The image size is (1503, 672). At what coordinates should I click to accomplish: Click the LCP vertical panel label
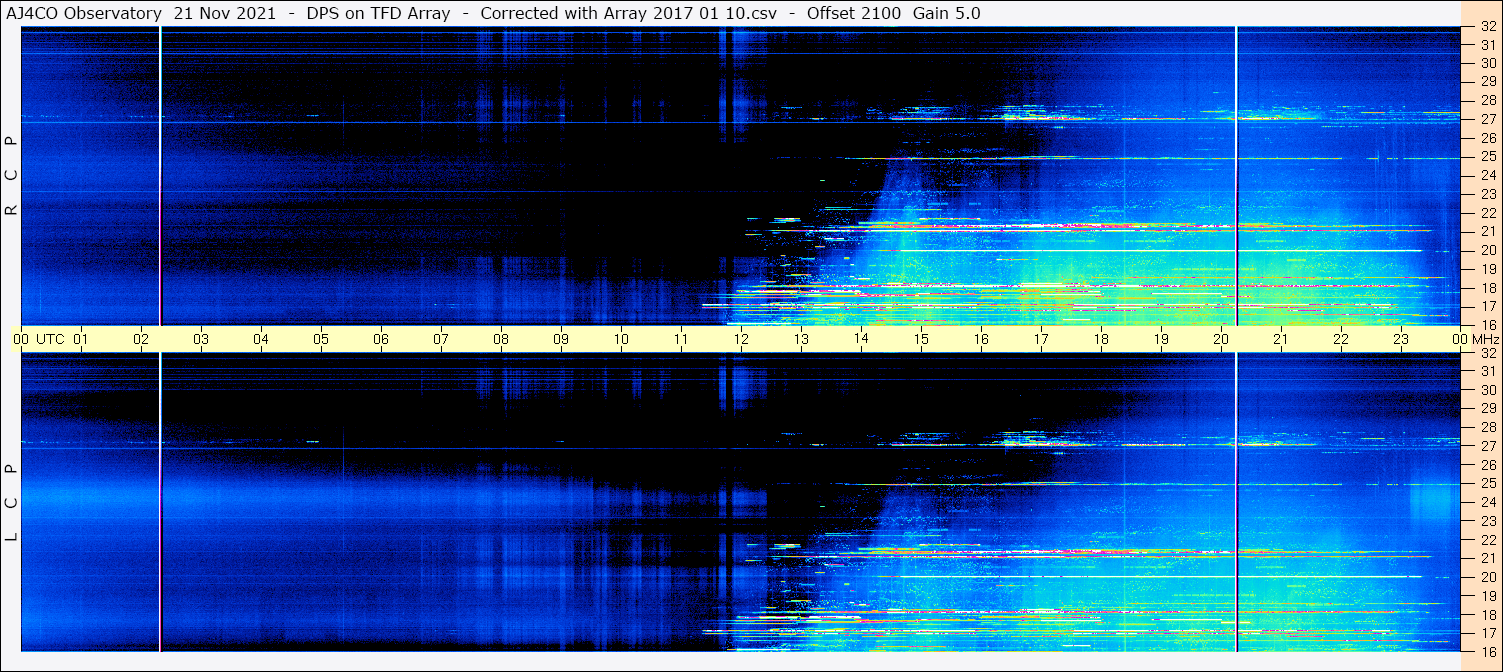point(11,502)
